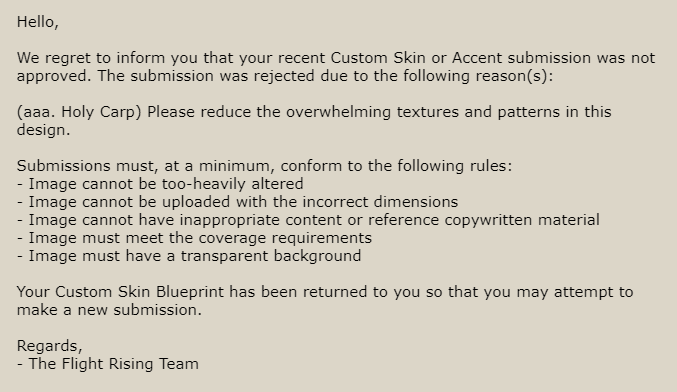Click the rule about incorrect dimensions

[x=237, y=202]
